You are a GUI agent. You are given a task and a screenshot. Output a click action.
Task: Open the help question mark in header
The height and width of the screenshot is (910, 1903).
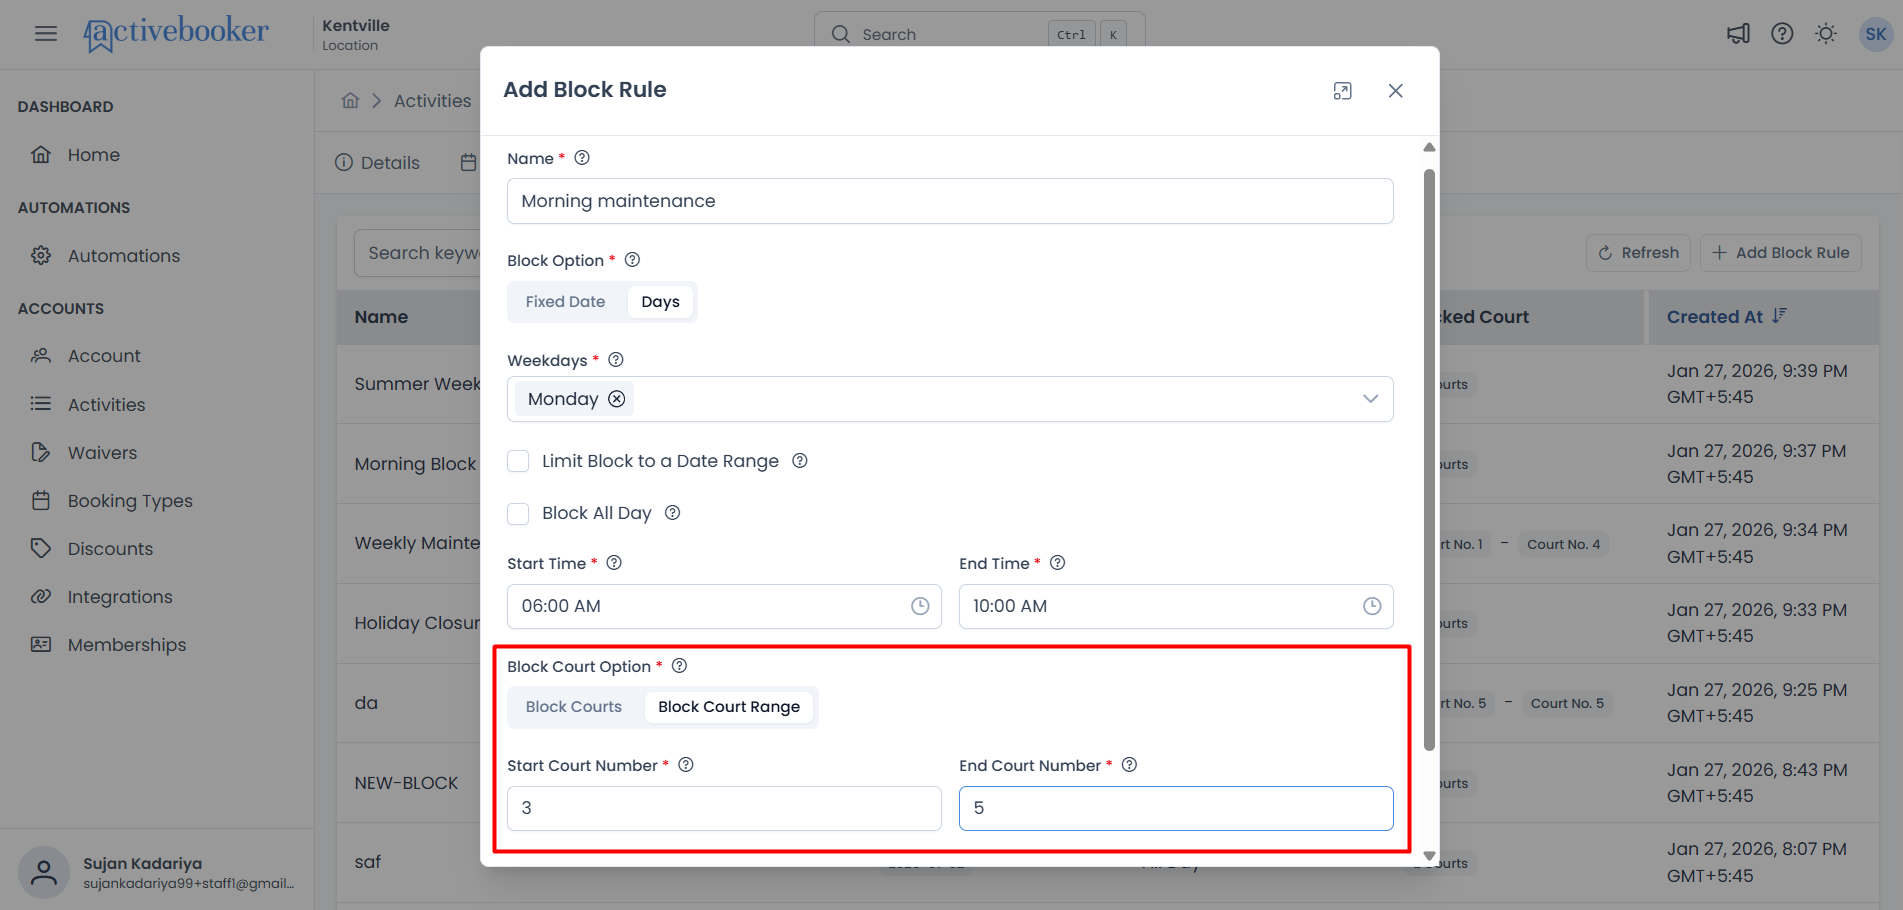click(1782, 34)
